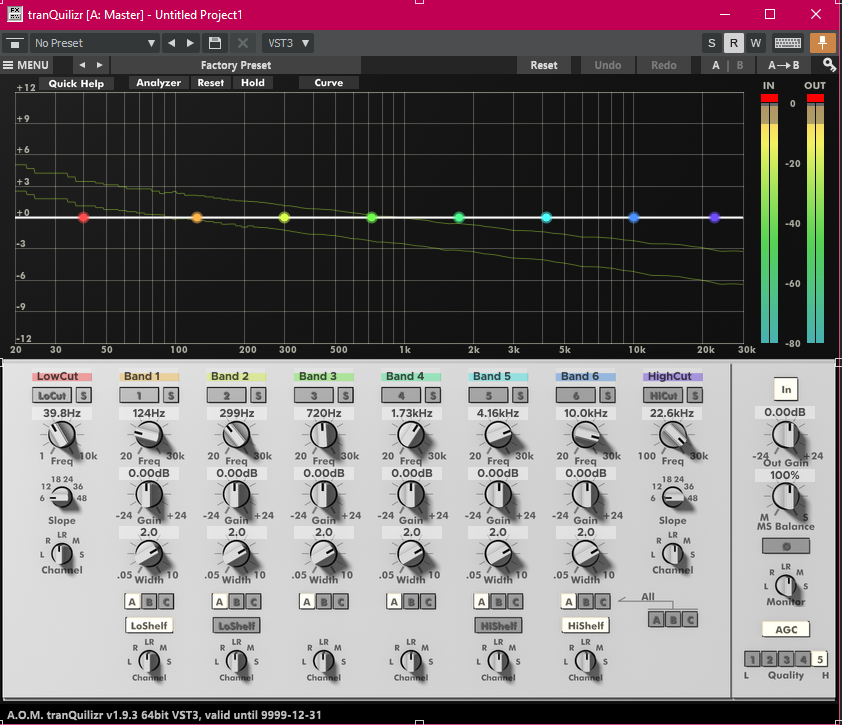Select the orange Band 1 node
This screenshot has width=842, height=725.
coord(197,218)
